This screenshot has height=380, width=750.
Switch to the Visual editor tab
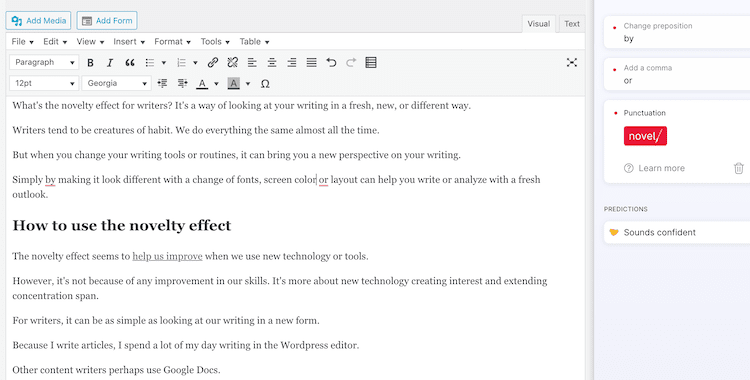pos(539,23)
